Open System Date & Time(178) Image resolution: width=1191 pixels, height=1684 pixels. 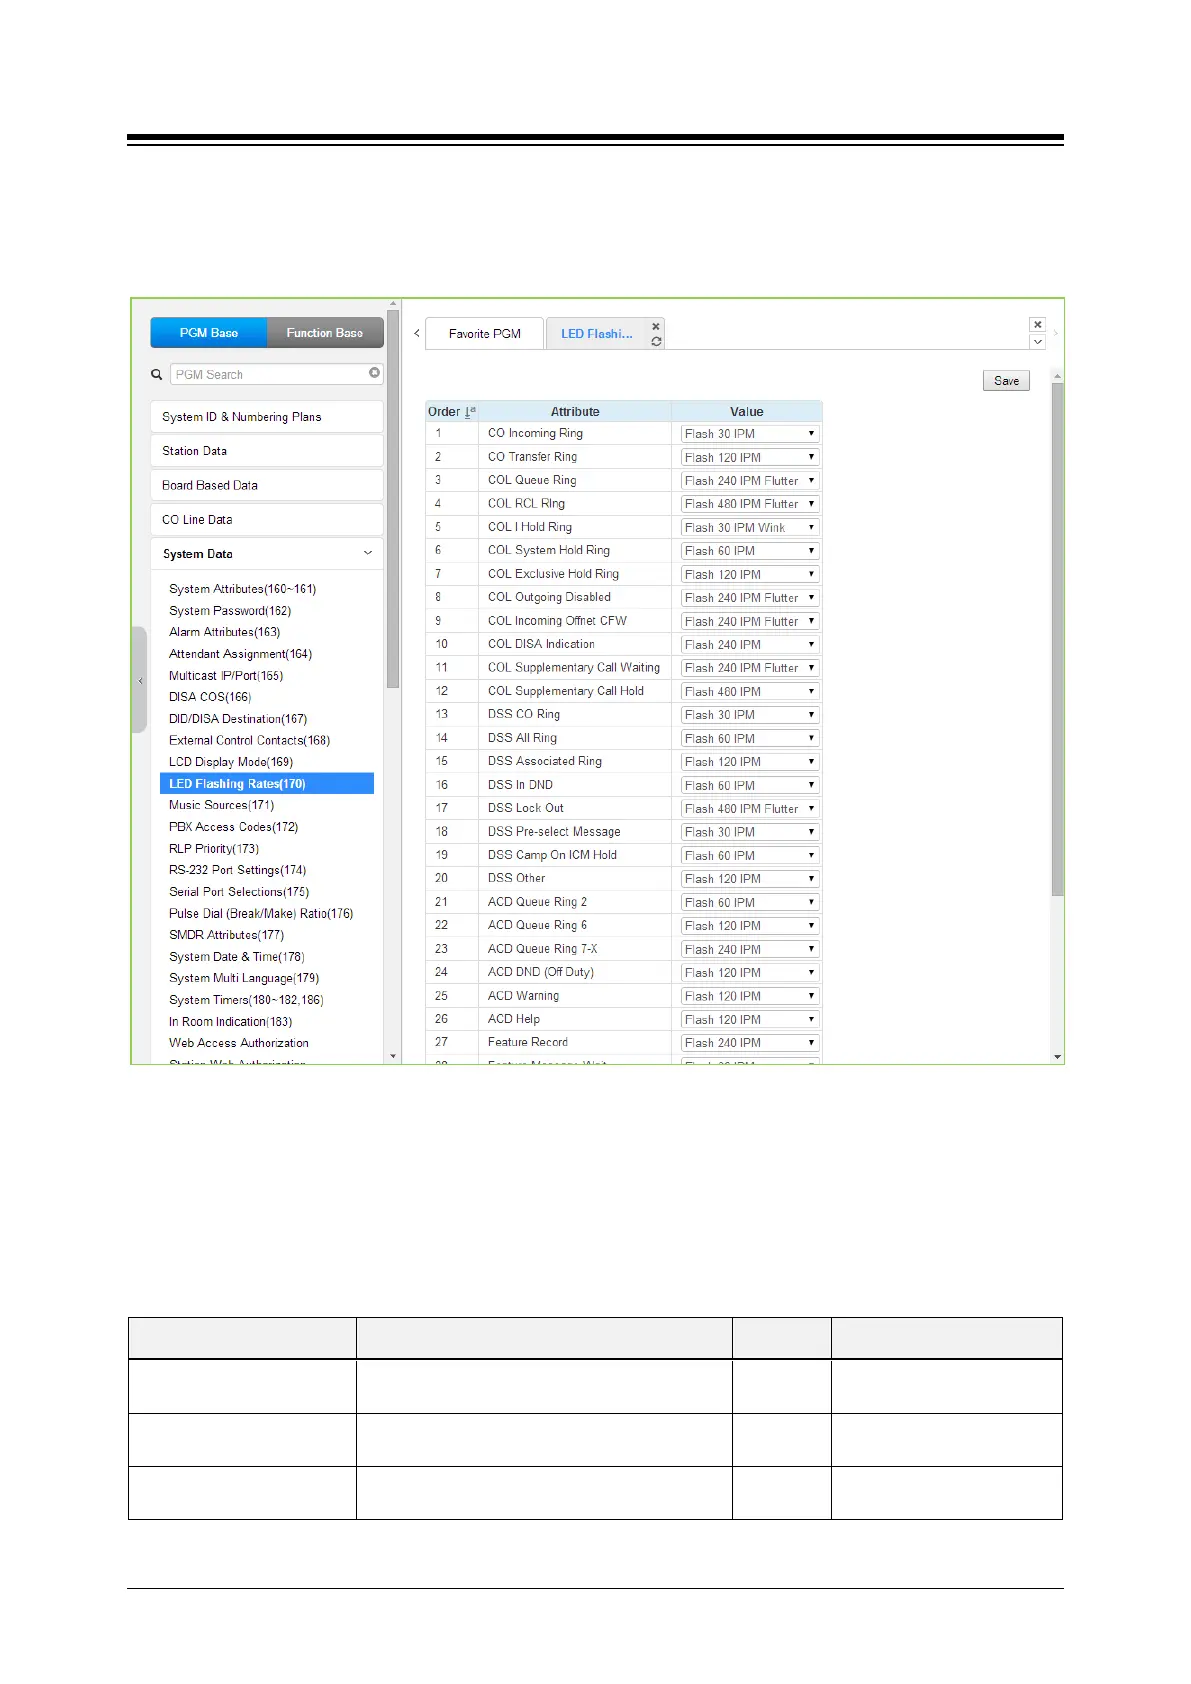coord(236,957)
